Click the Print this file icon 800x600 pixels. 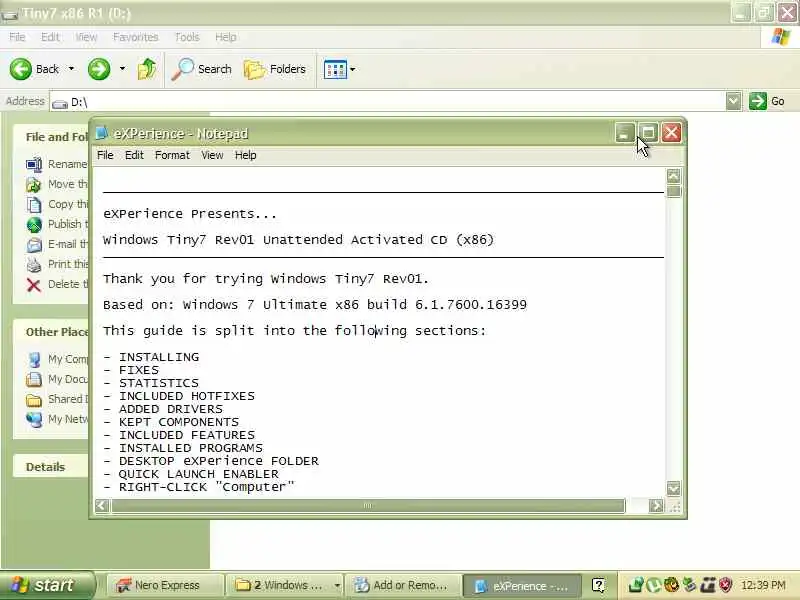tap(34, 264)
